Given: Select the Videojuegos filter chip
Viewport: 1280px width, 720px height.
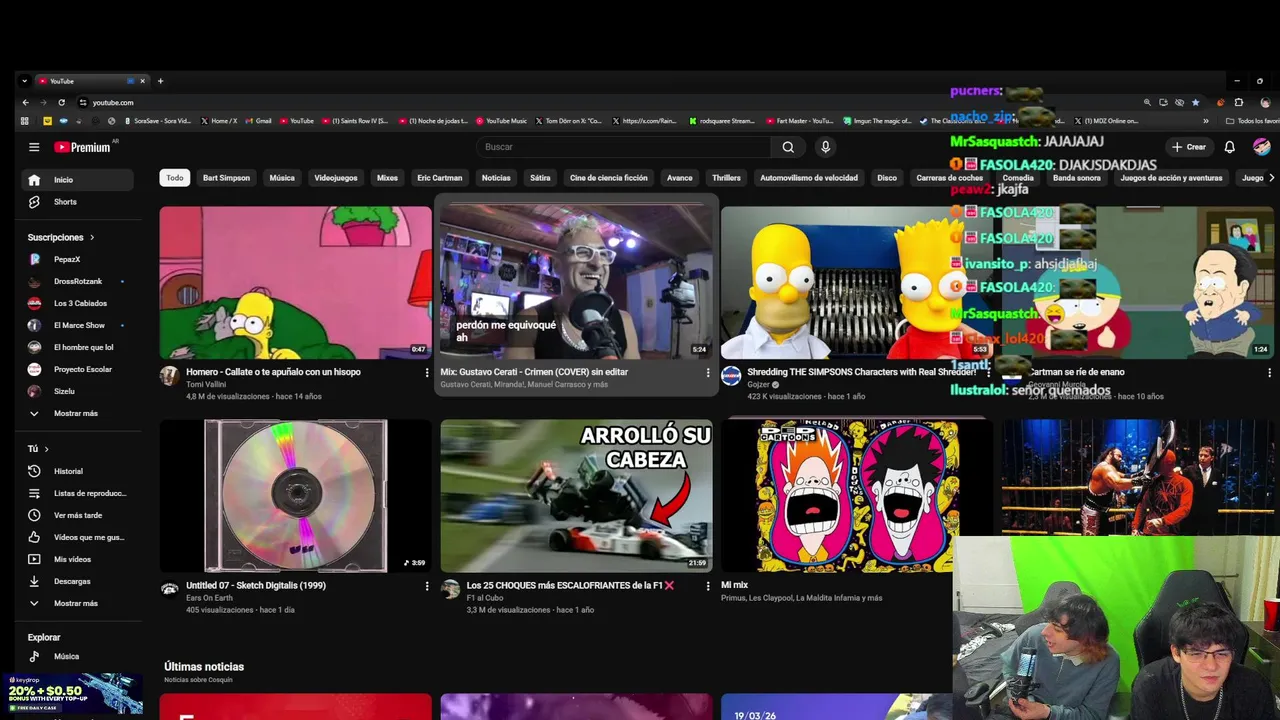Looking at the screenshot, I should point(336,178).
